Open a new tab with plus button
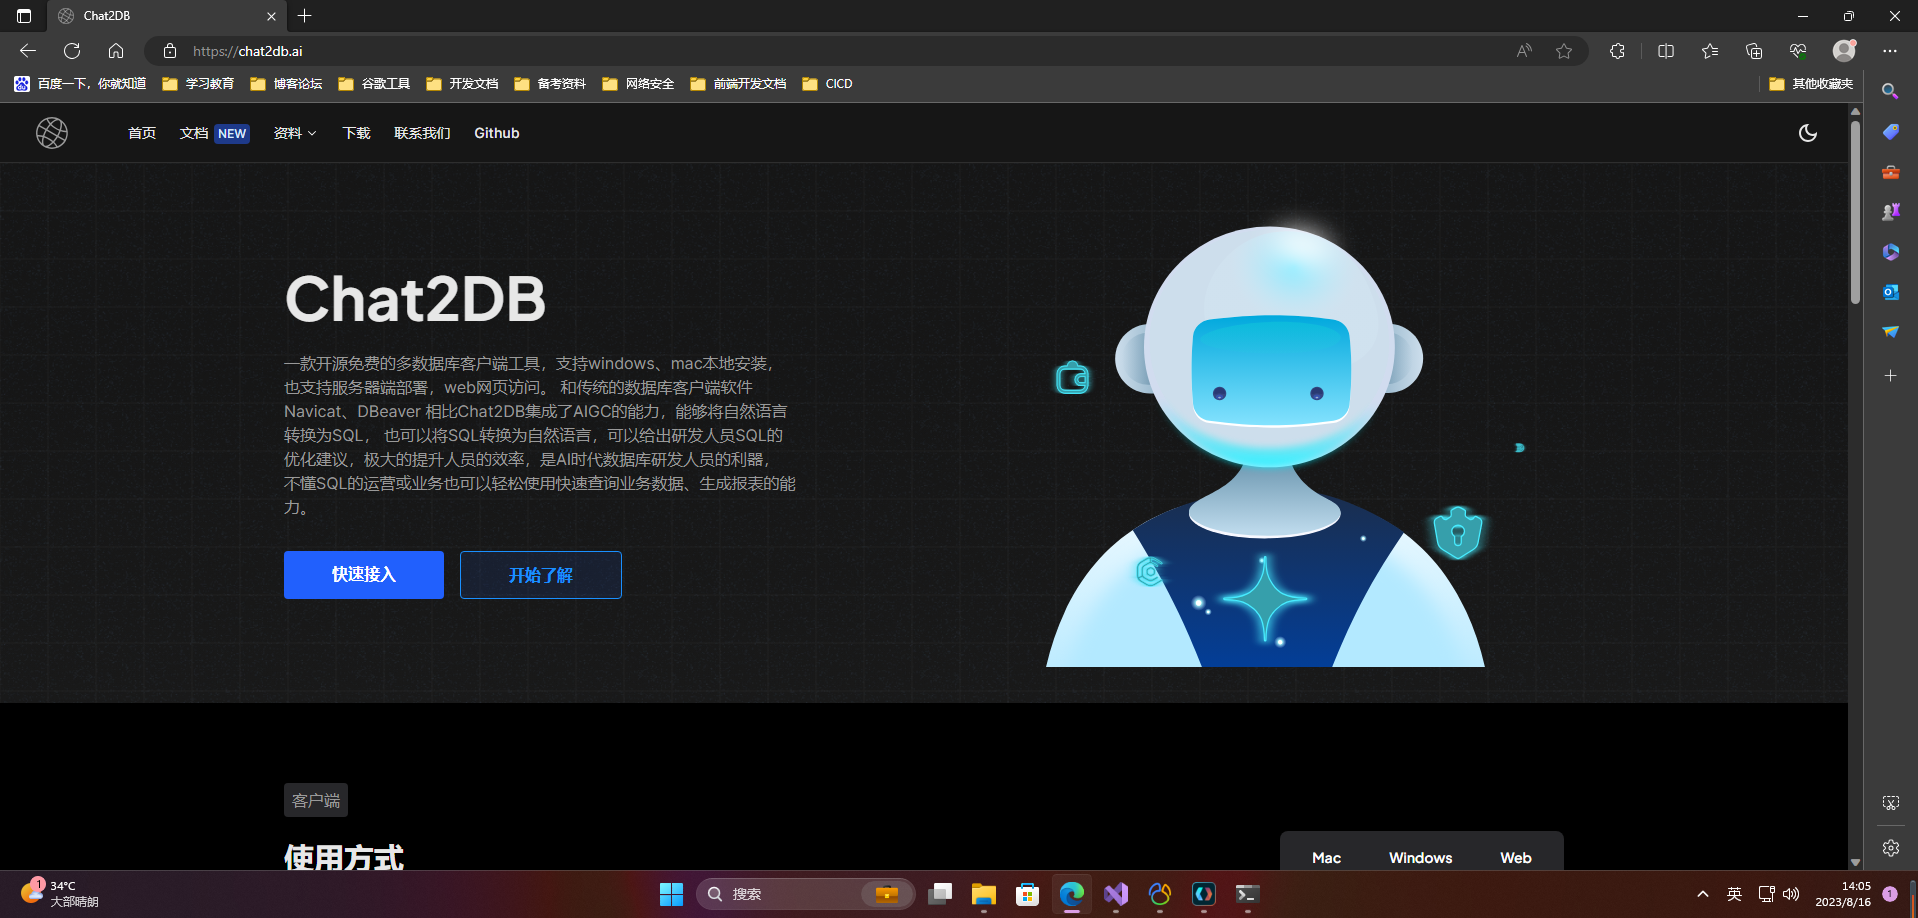This screenshot has height=918, width=1918. click(305, 16)
